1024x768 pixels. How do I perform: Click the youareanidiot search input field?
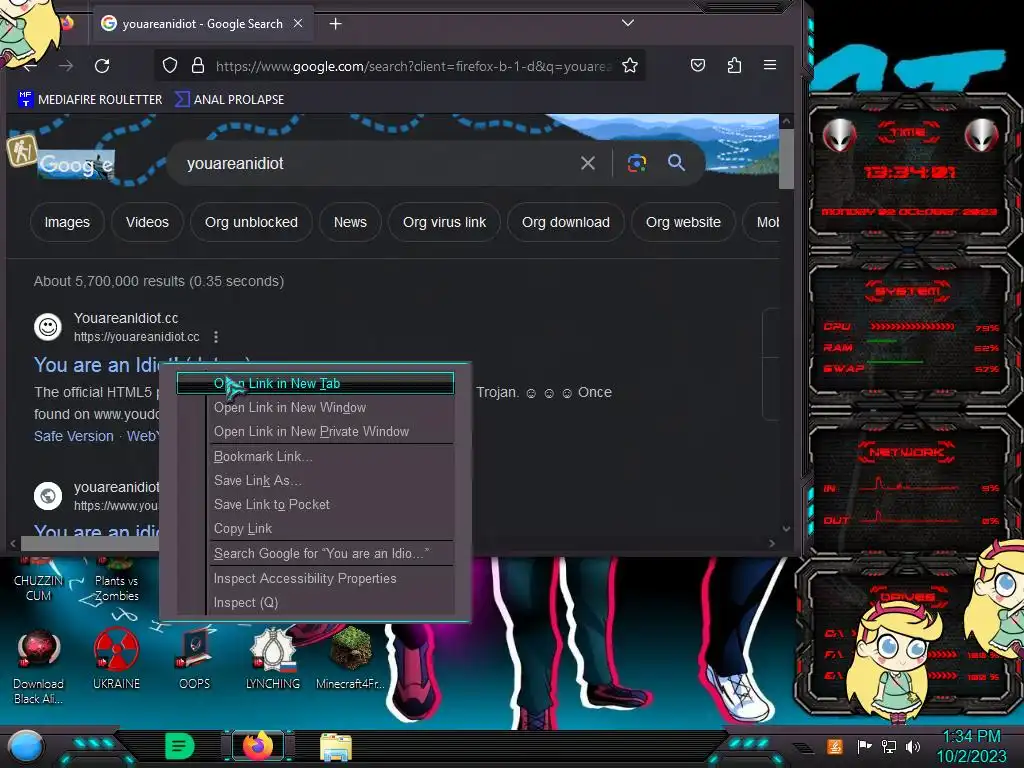click(x=379, y=163)
